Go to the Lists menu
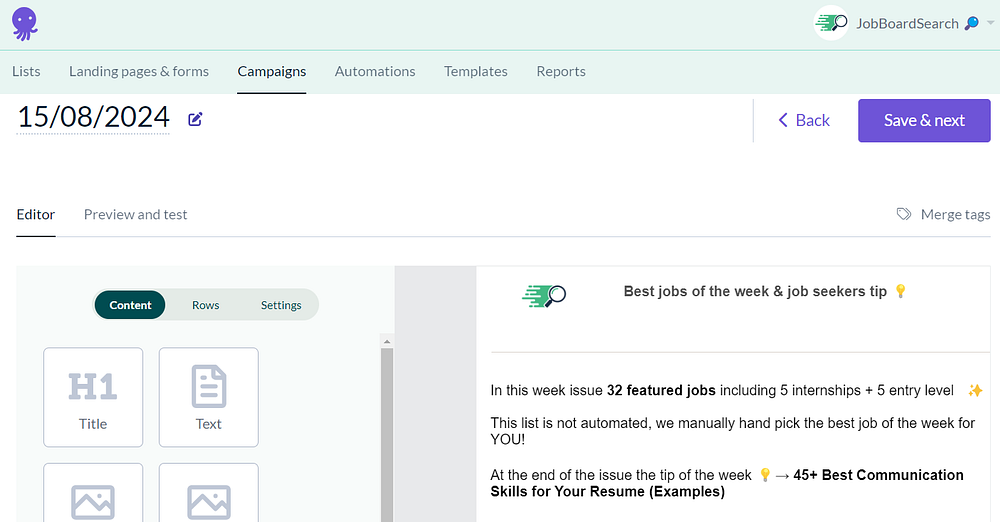Screen dimensions: 1000x522 coord(26,71)
